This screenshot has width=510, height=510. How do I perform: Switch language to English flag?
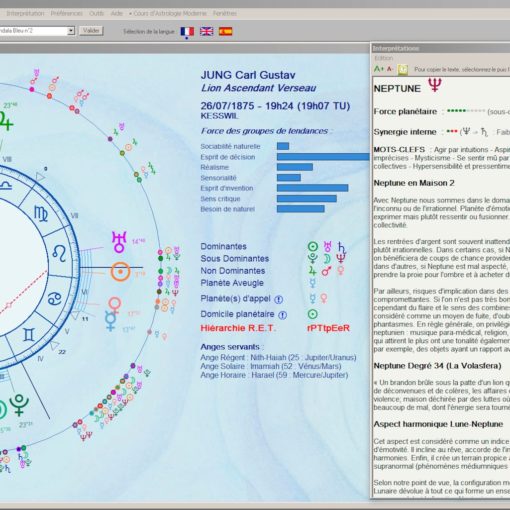tap(206, 31)
